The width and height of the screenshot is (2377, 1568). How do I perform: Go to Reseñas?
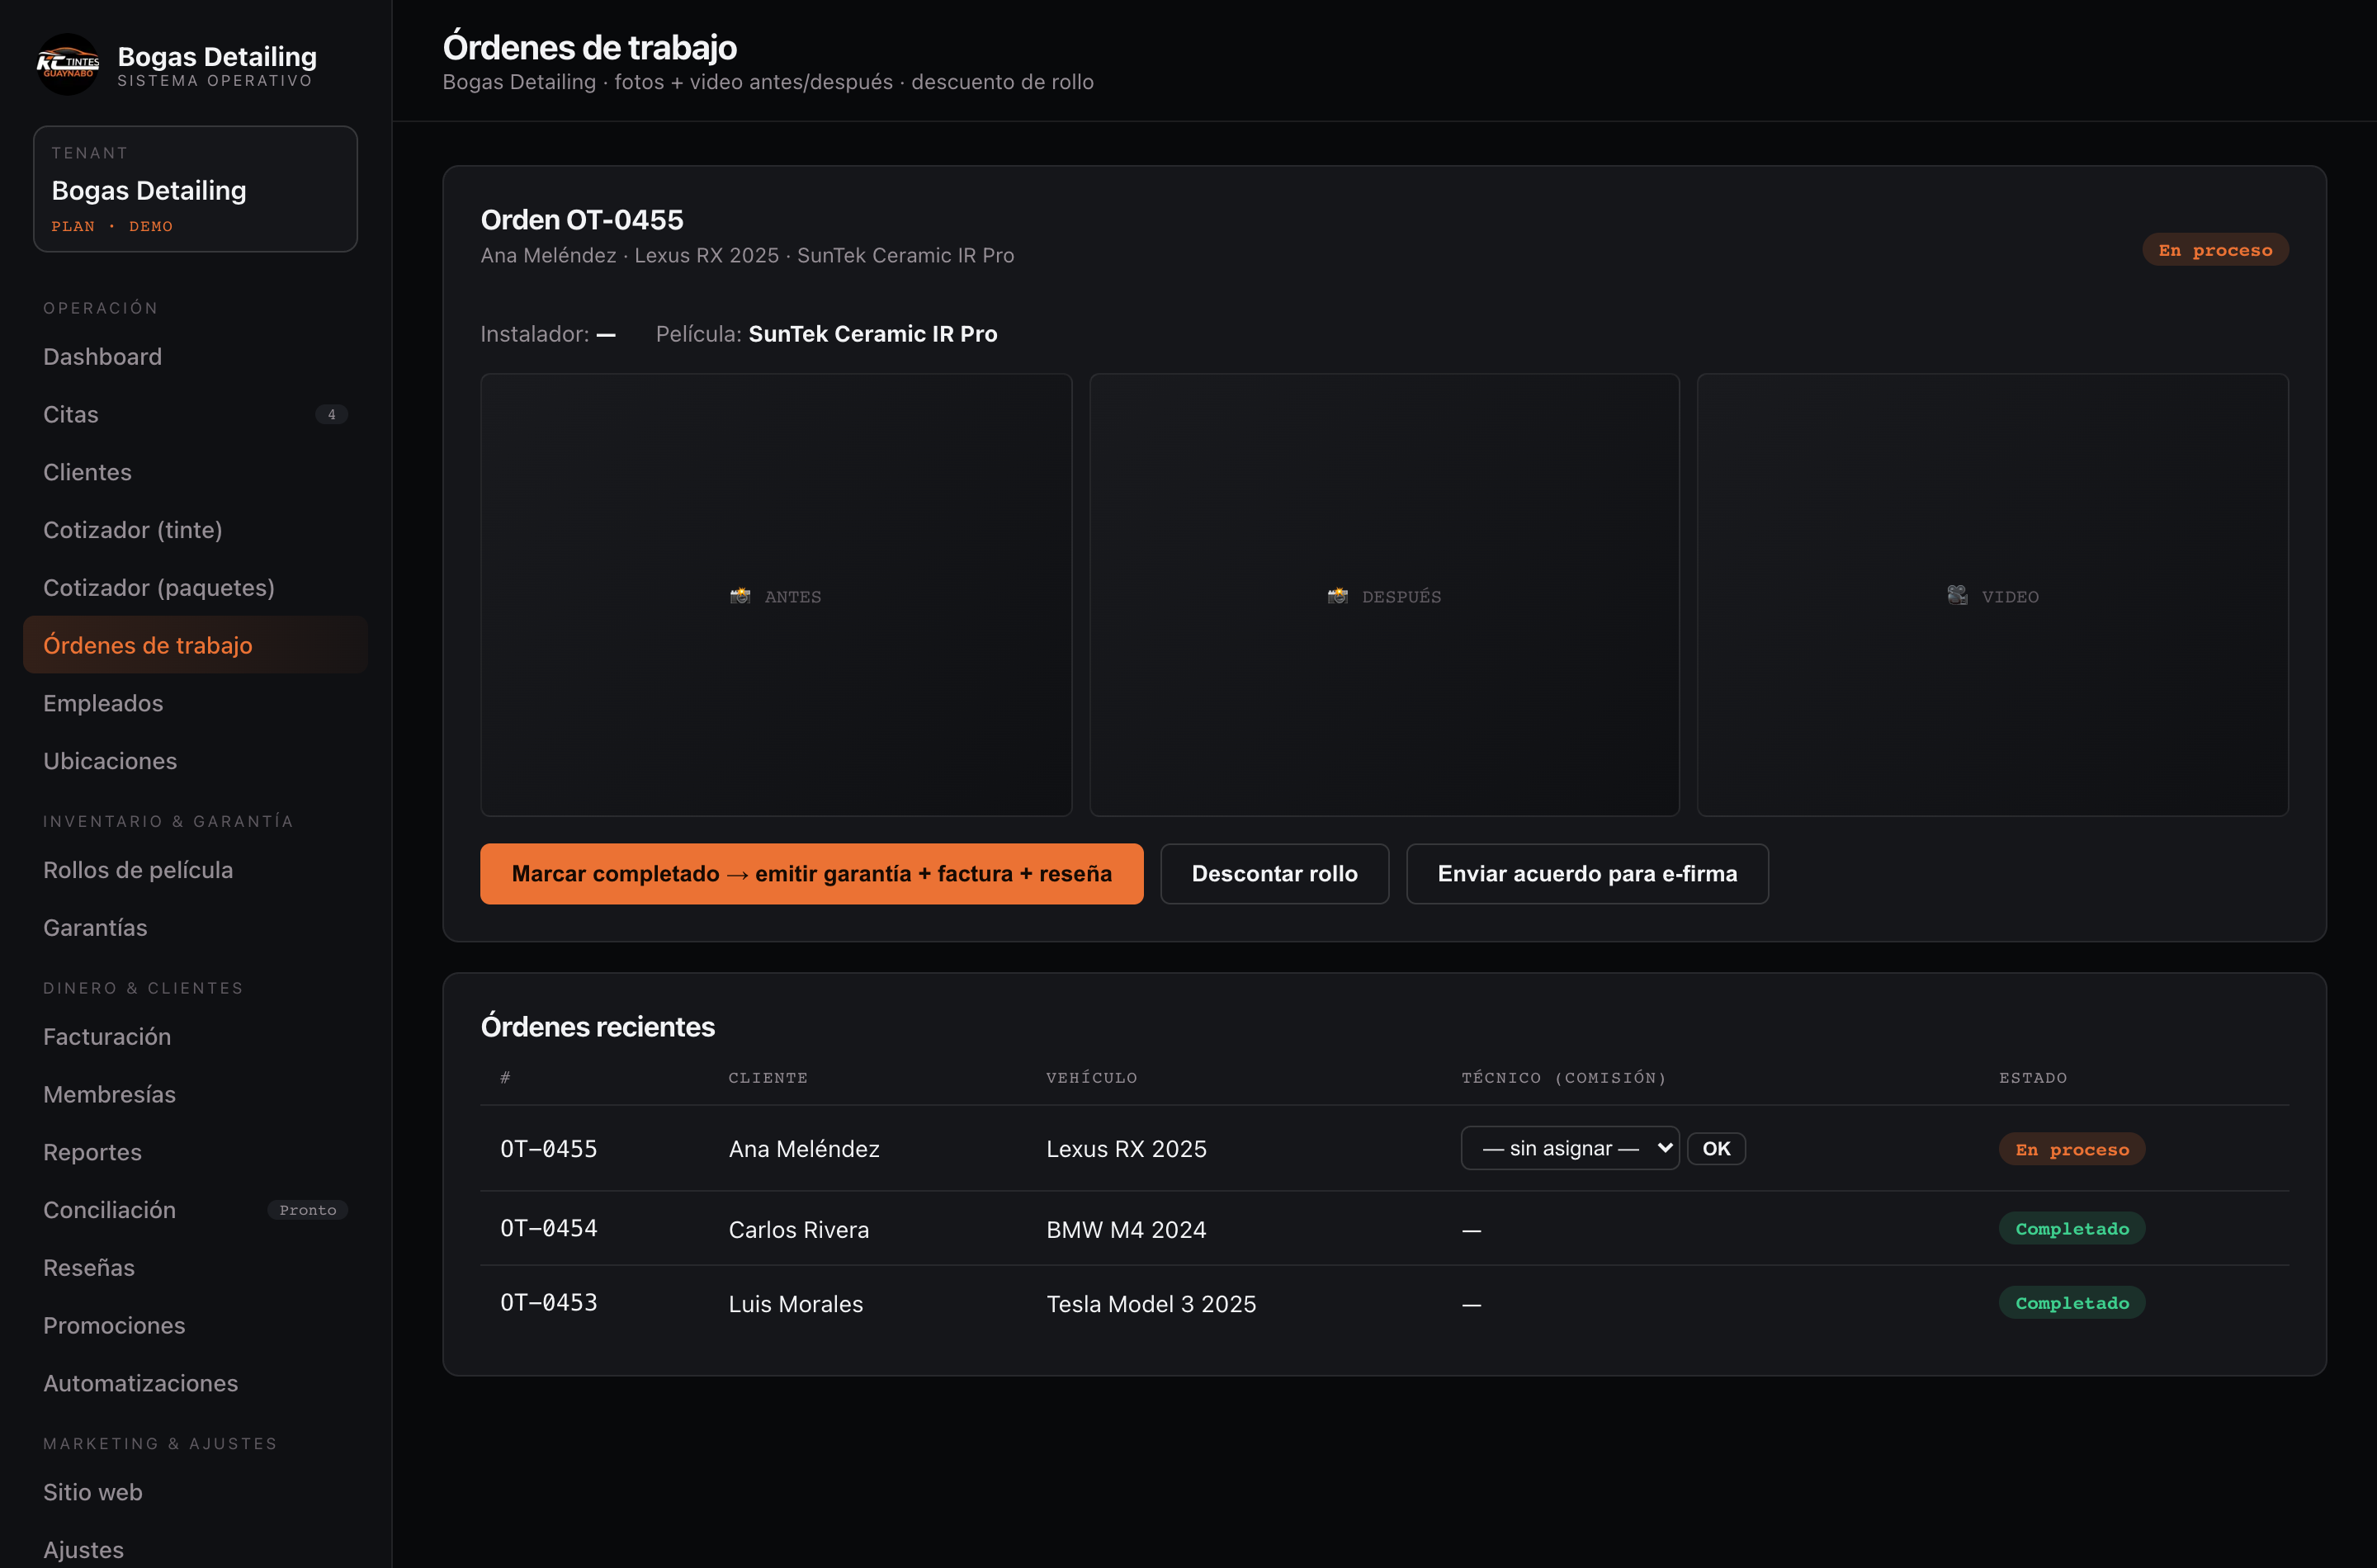pos(195,1268)
